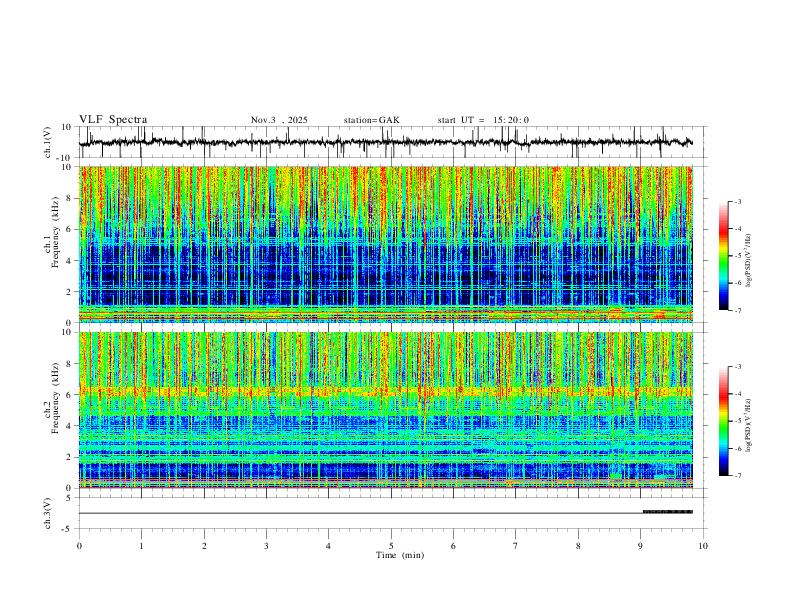
Task: Click inside the ch.1 spectrogram panel
Action: pos(385,244)
